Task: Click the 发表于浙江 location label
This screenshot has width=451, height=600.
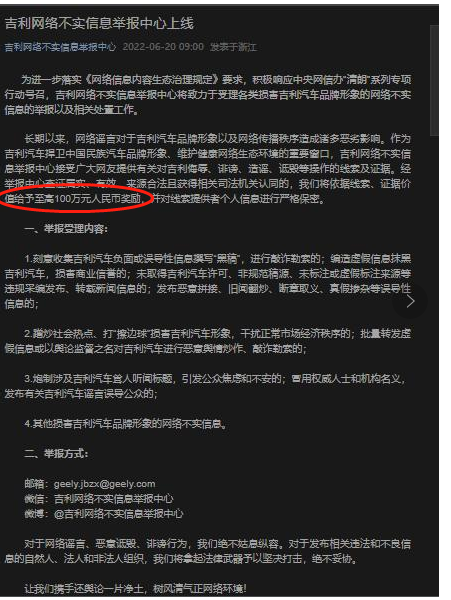Action: 233,47
